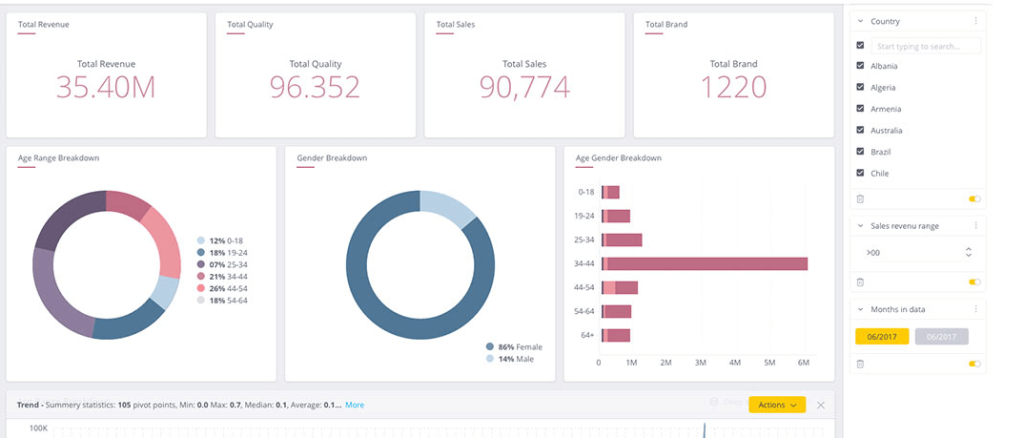This screenshot has height=438, width=1024.
Task: Click the 96.352 Total Quality value
Action: coord(315,87)
